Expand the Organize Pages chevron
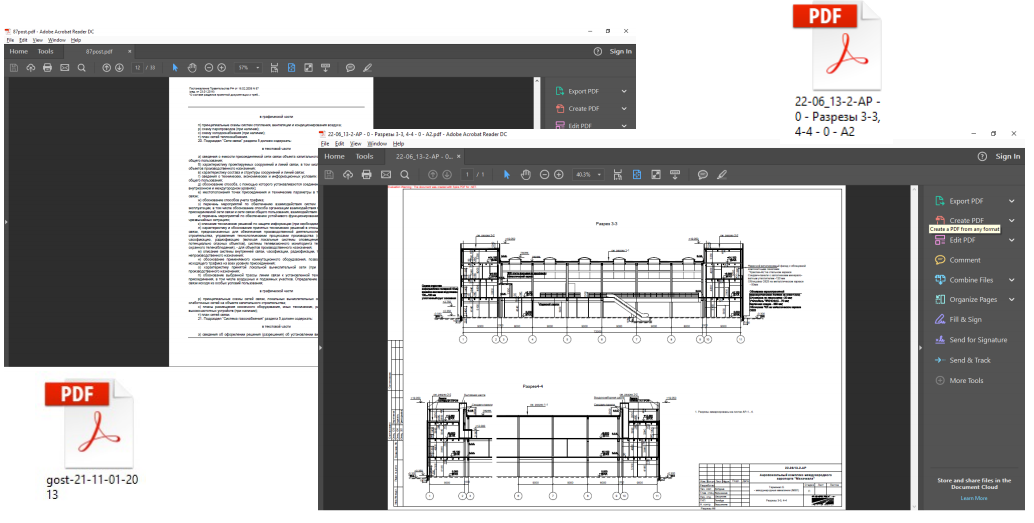This screenshot has height=523, width=1034. [1012, 299]
